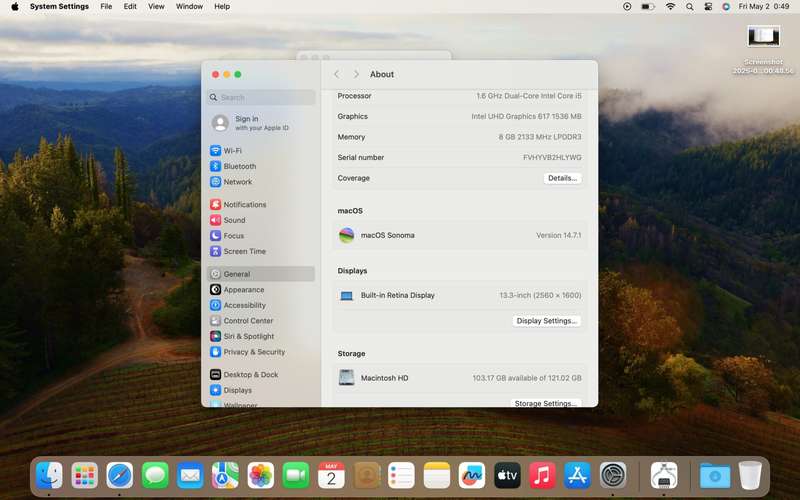Viewport: 800px width, 500px height.
Task: Open Maps from the Dock
Action: click(x=226, y=476)
